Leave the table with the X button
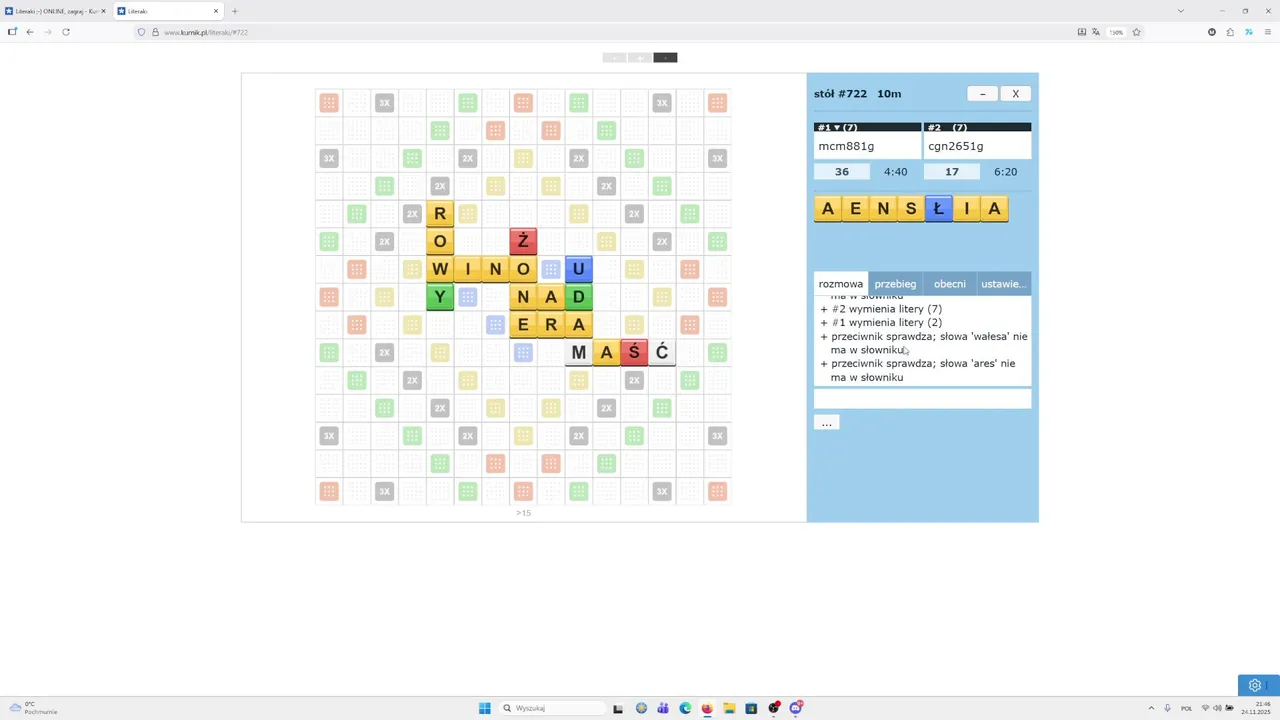 point(1015,94)
